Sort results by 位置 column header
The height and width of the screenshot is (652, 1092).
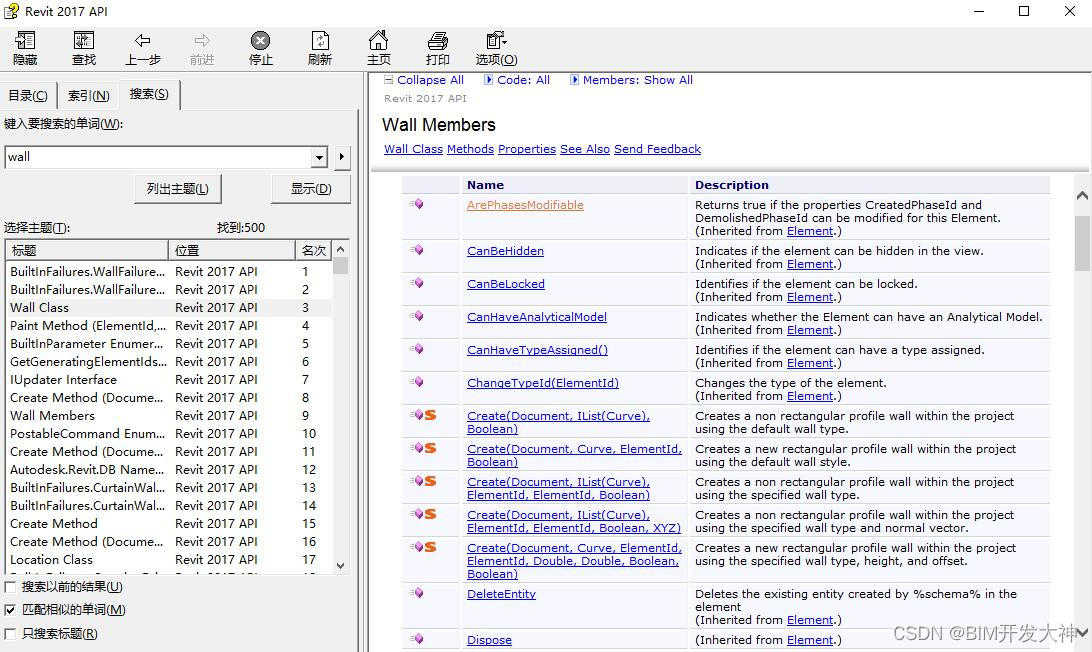232,250
